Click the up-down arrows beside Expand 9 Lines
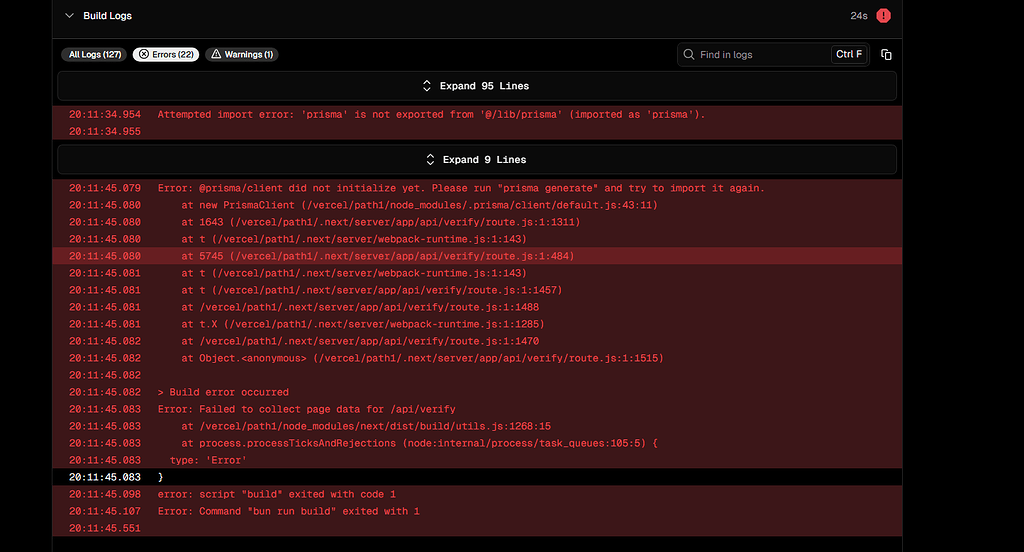 tap(431, 160)
